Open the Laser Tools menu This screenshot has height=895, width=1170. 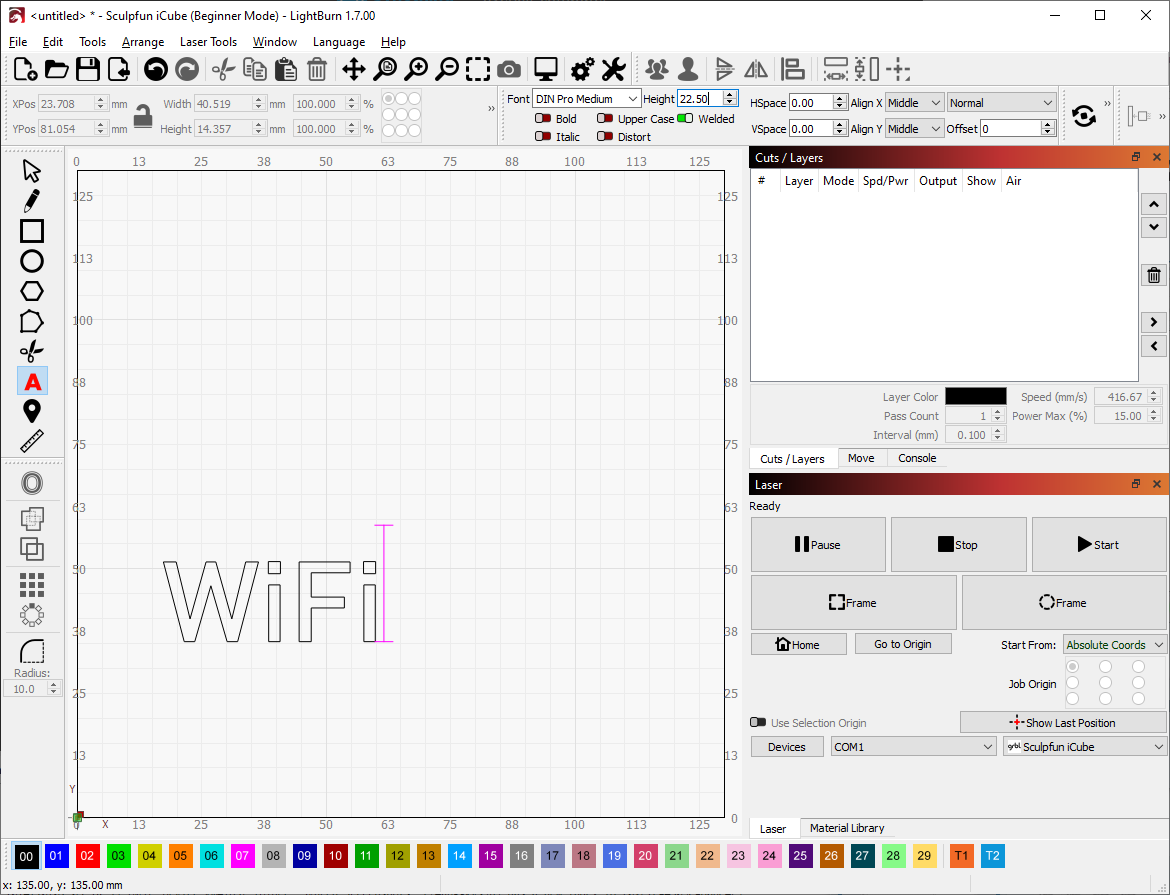pyautogui.click(x=208, y=42)
